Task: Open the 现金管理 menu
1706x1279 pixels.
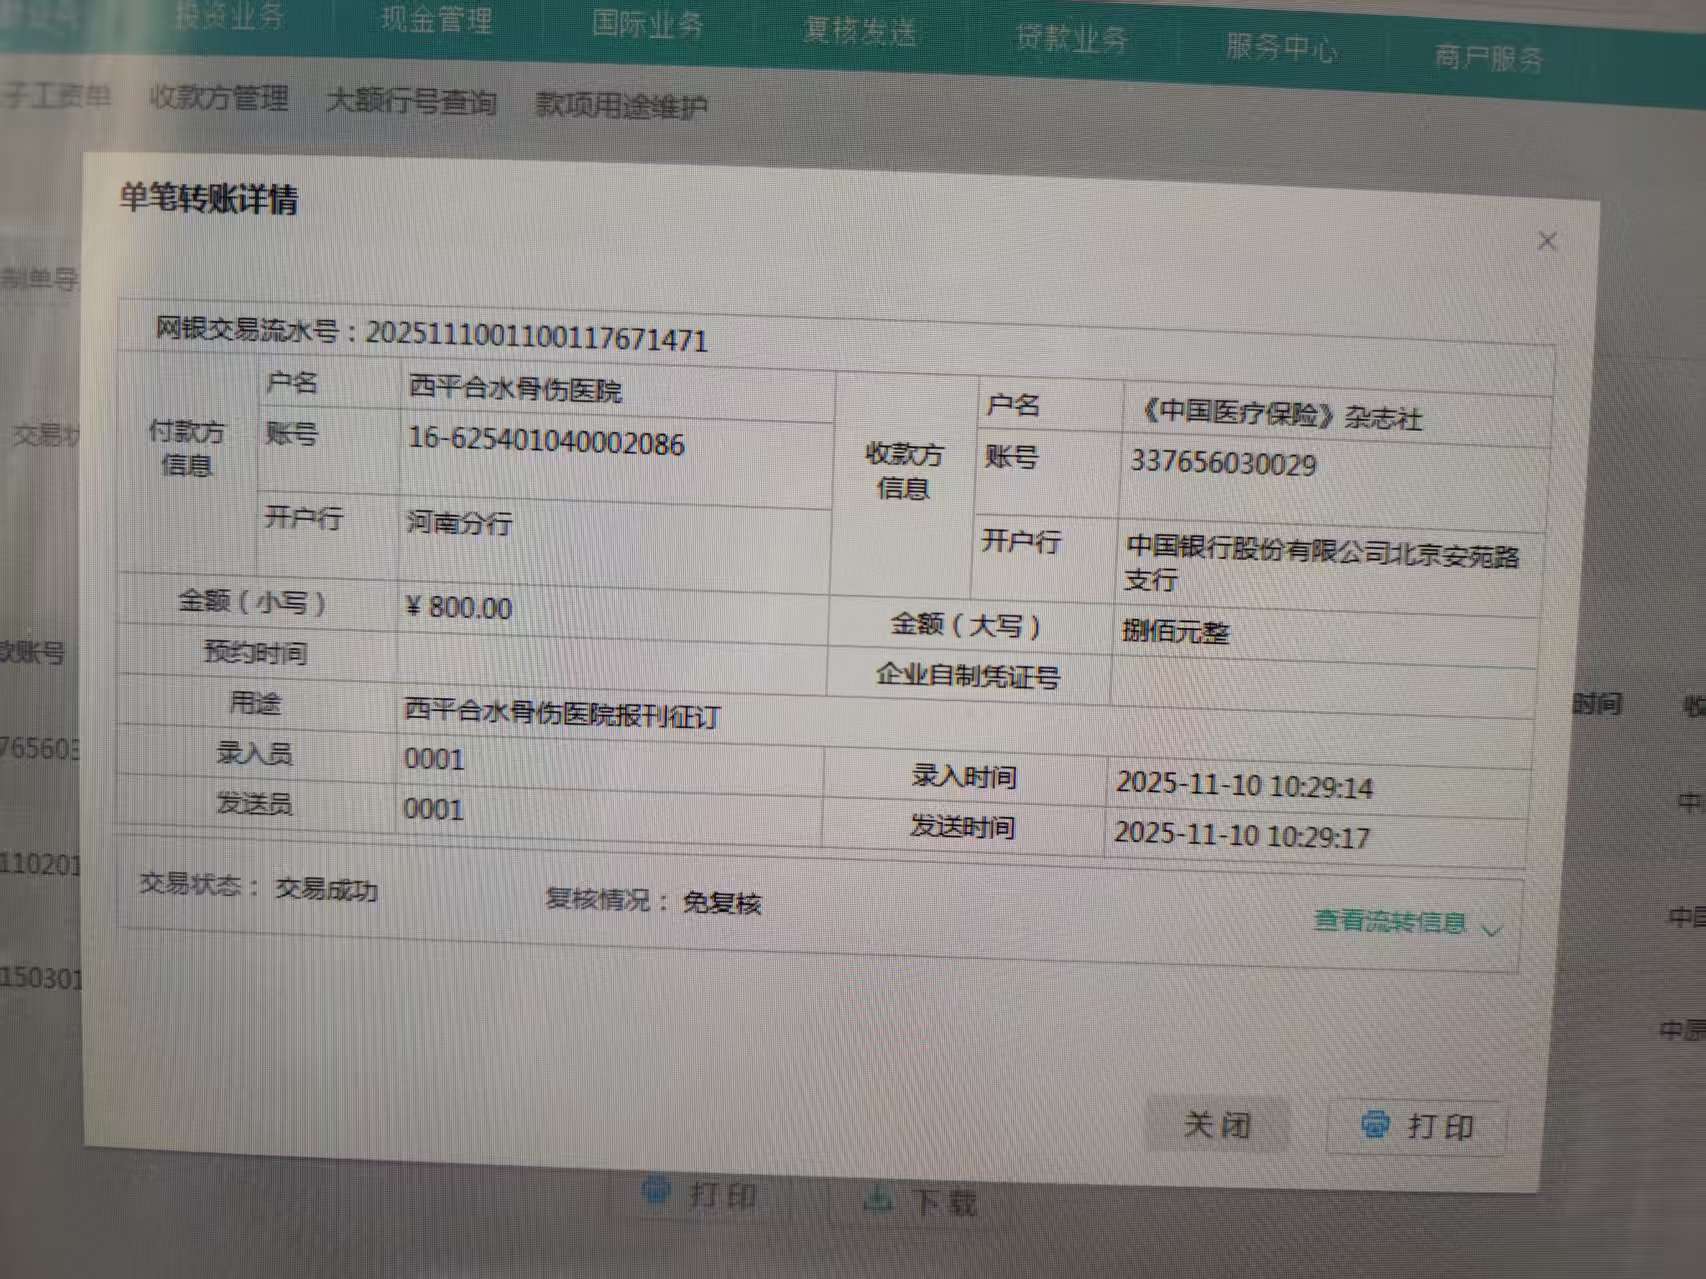Action: (x=436, y=20)
